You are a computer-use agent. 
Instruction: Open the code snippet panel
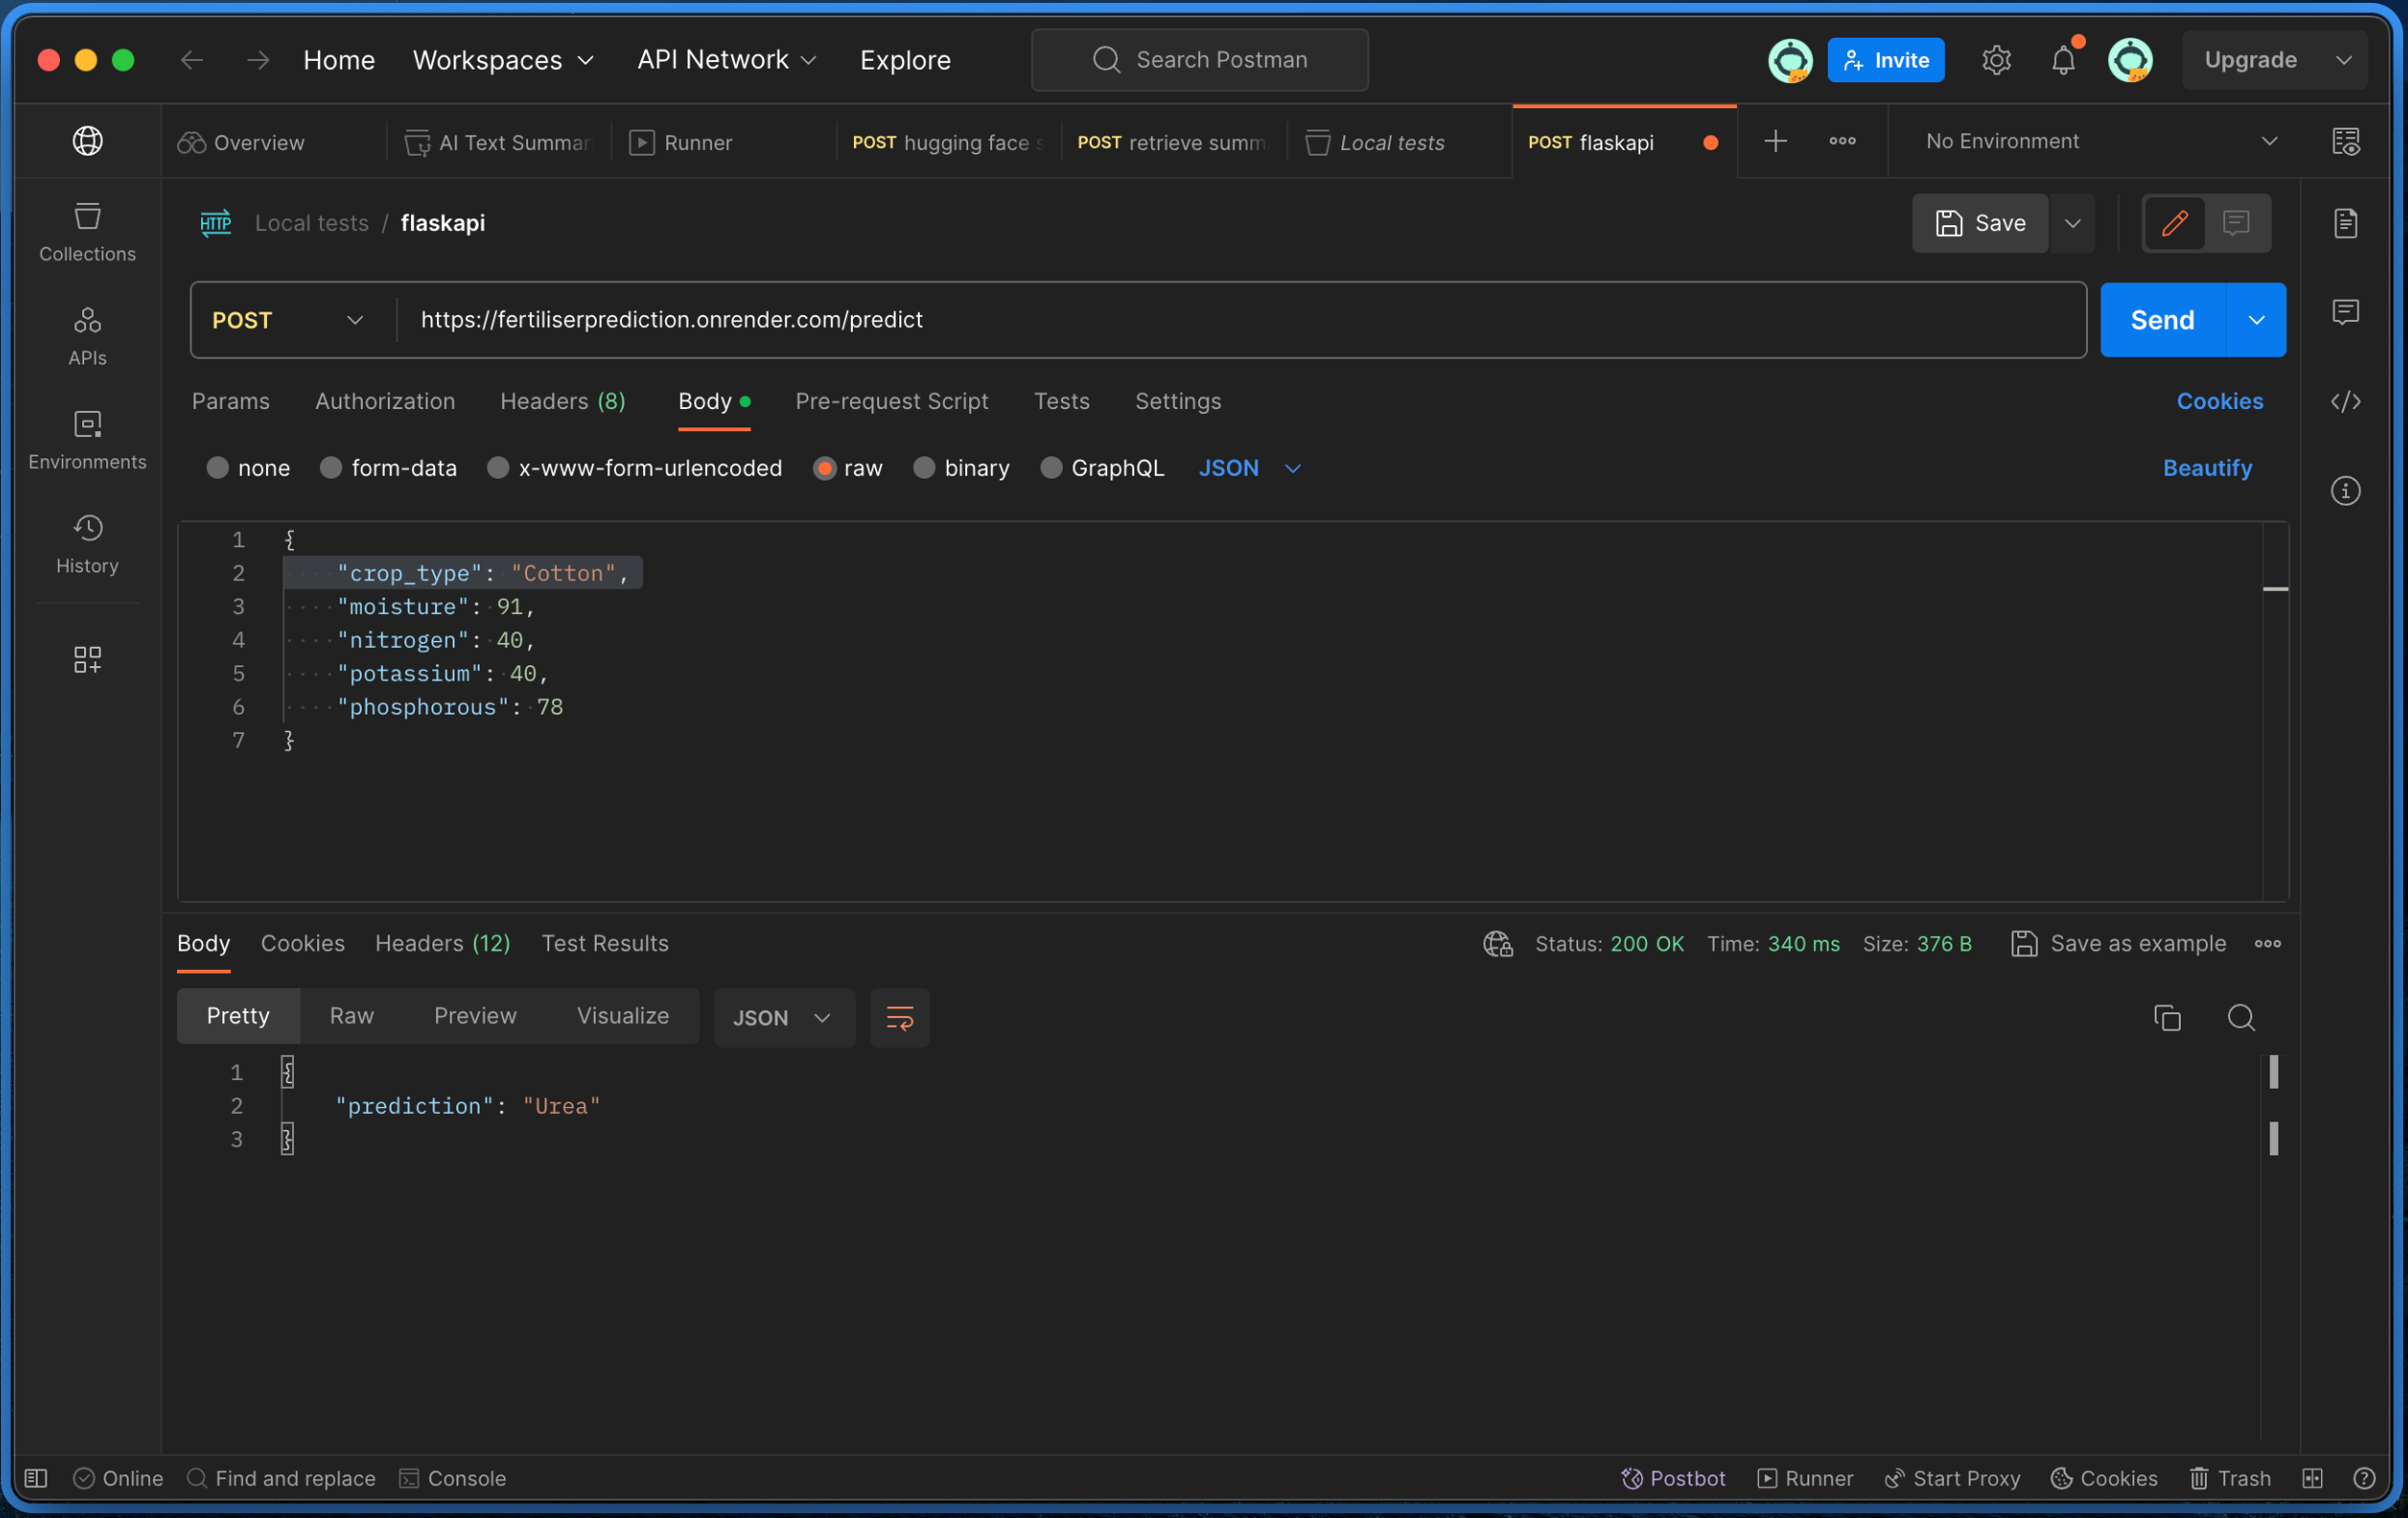pos(2346,401)
